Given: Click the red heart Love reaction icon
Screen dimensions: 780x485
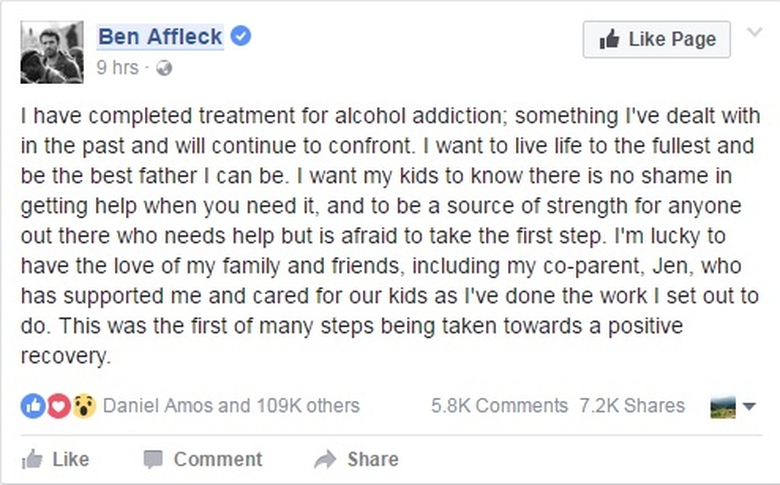Looking at the screenshot, I should click(x=58, y=406).
